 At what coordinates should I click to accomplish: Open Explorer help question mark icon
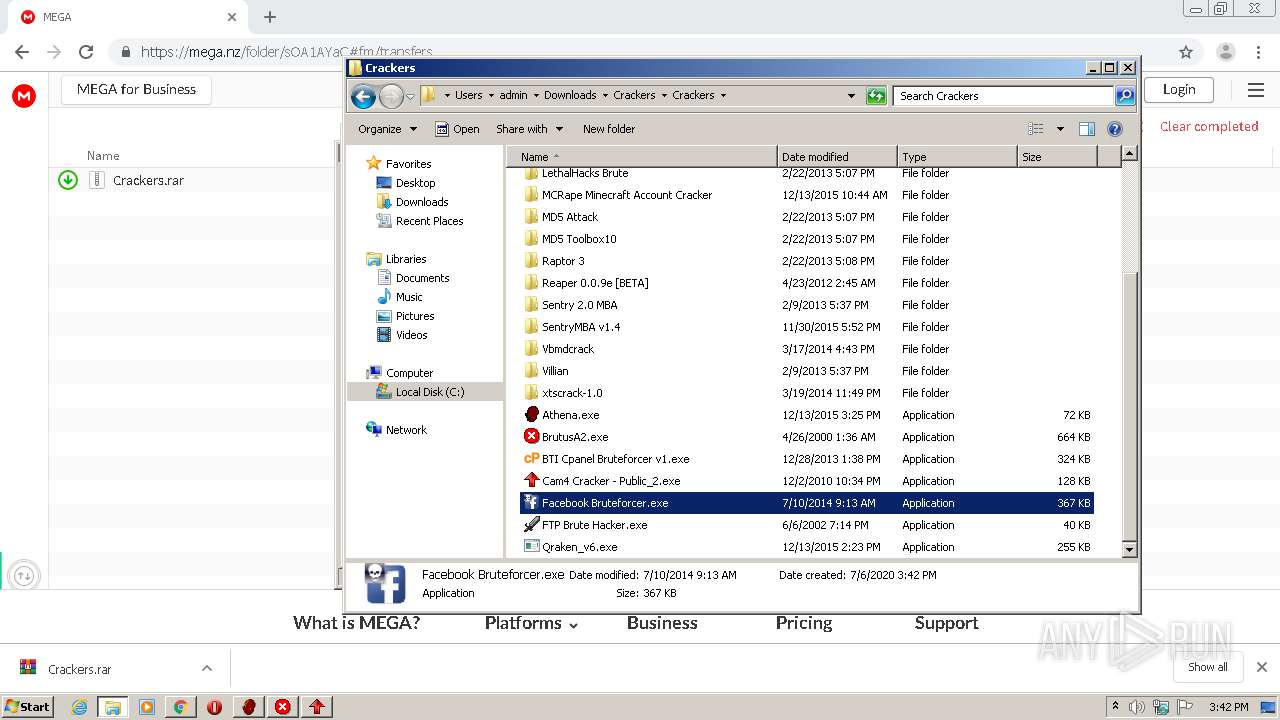[x=1115, y=129]
